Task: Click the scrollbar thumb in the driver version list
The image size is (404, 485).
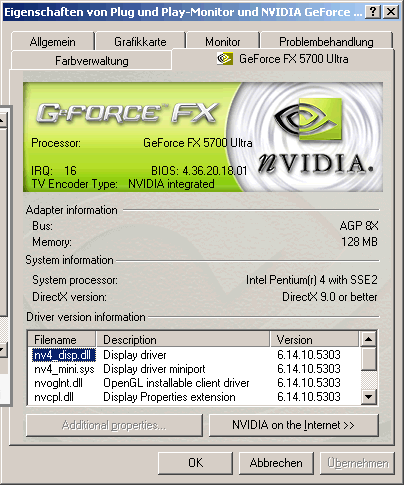Action: [368, 359]
